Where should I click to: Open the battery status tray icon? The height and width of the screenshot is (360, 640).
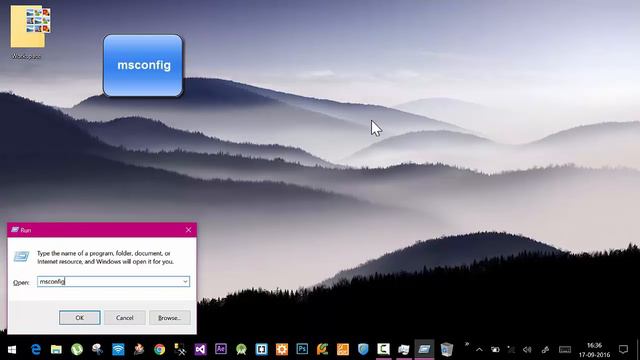(495, 350)
